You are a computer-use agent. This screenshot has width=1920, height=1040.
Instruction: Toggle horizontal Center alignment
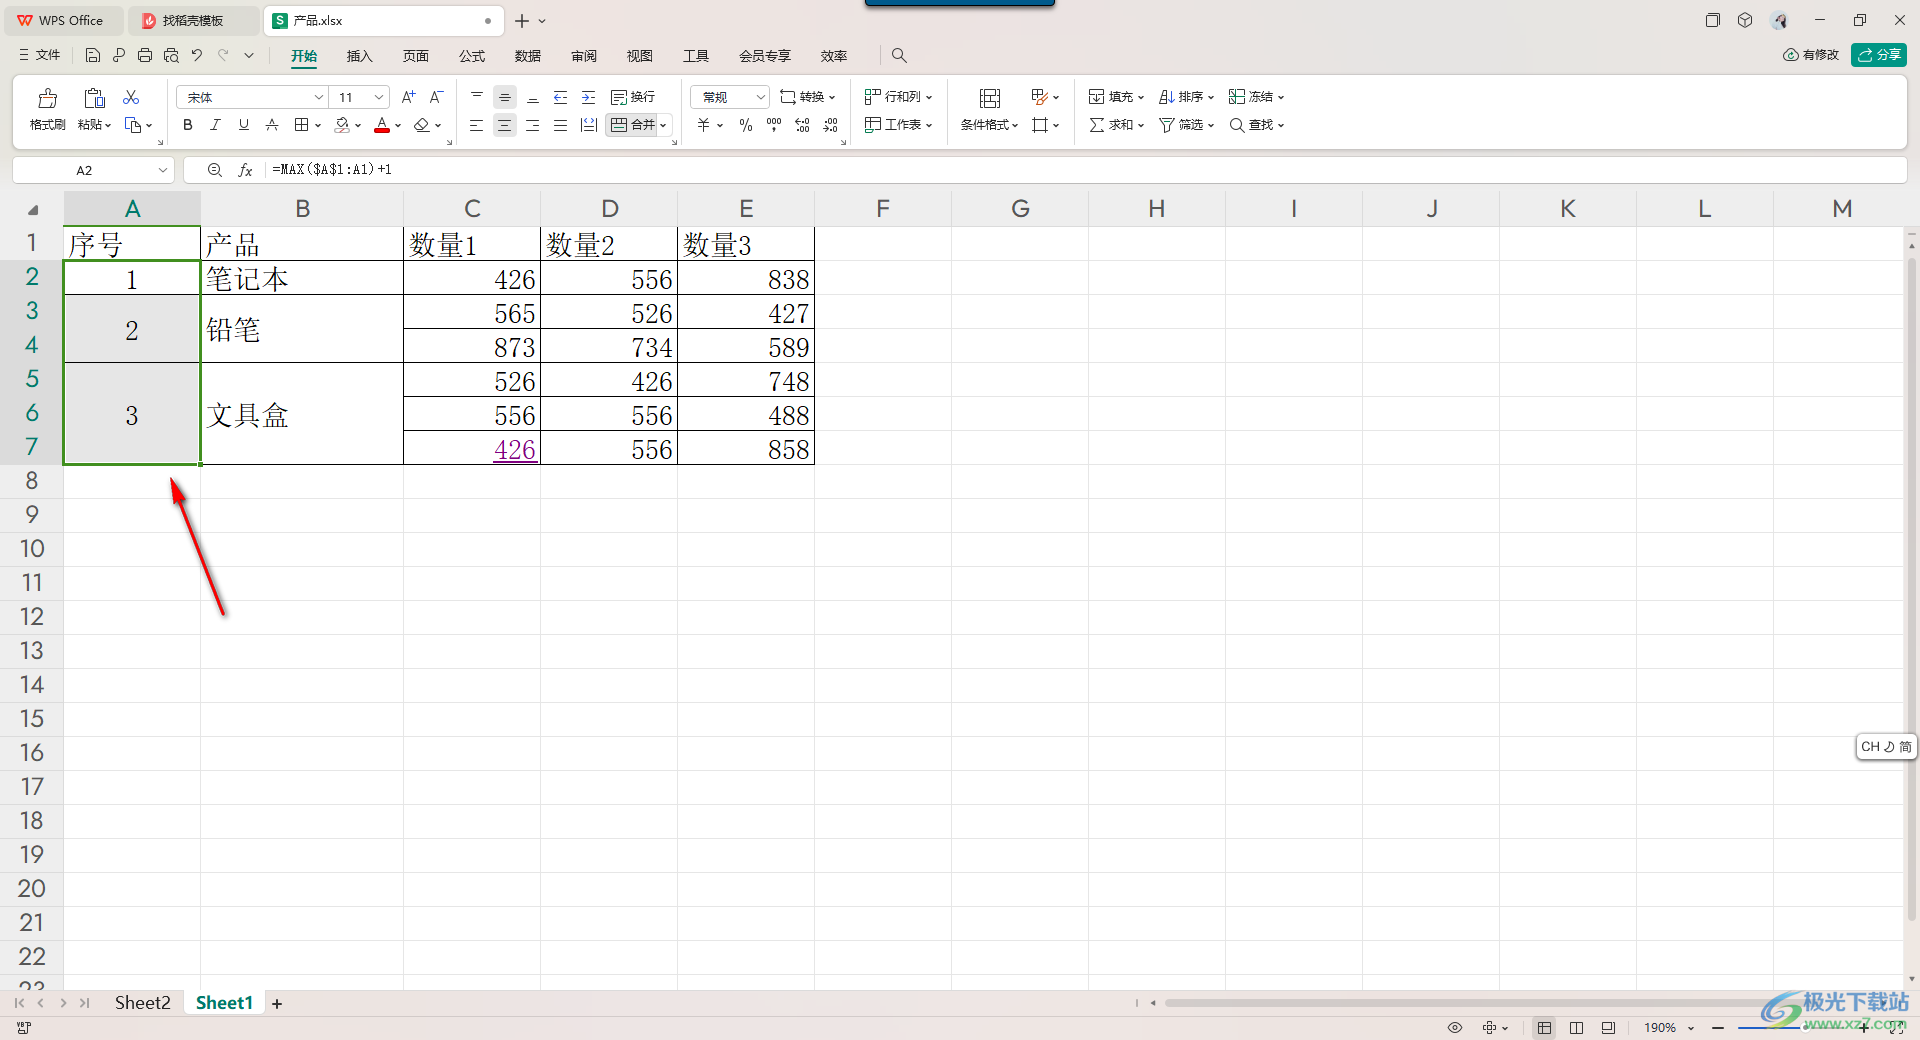505,125
